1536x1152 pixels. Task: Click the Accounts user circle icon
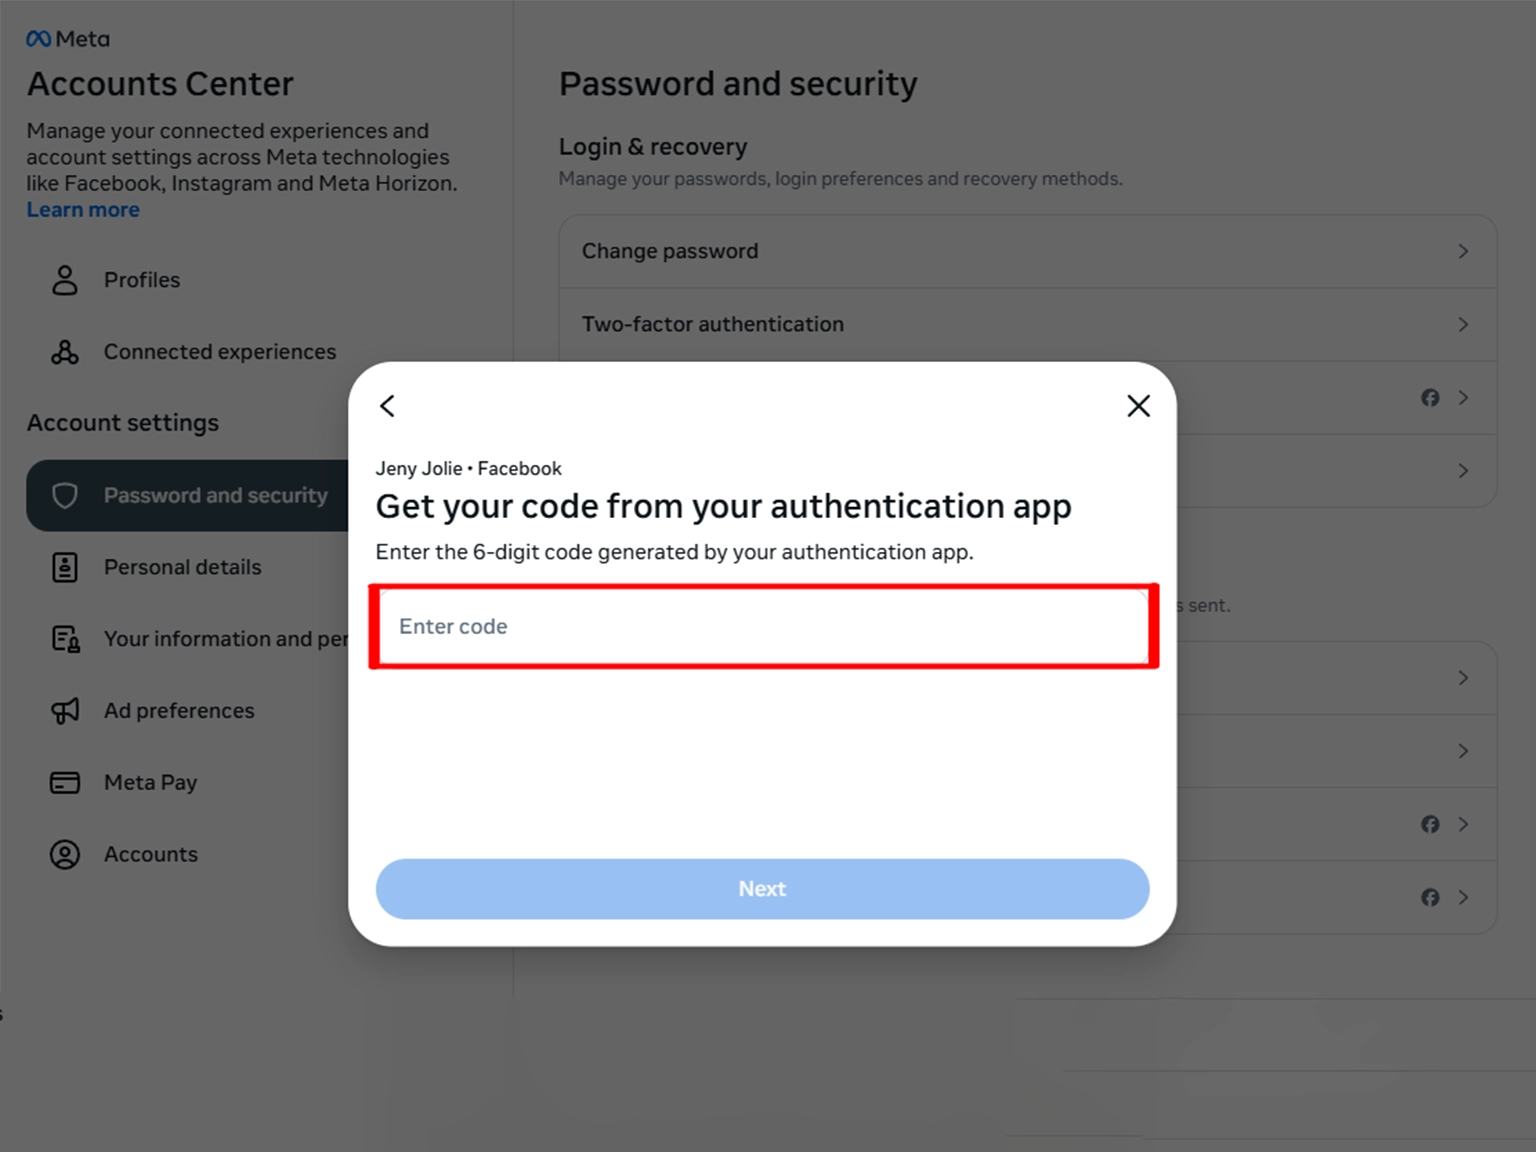point(65,855)
